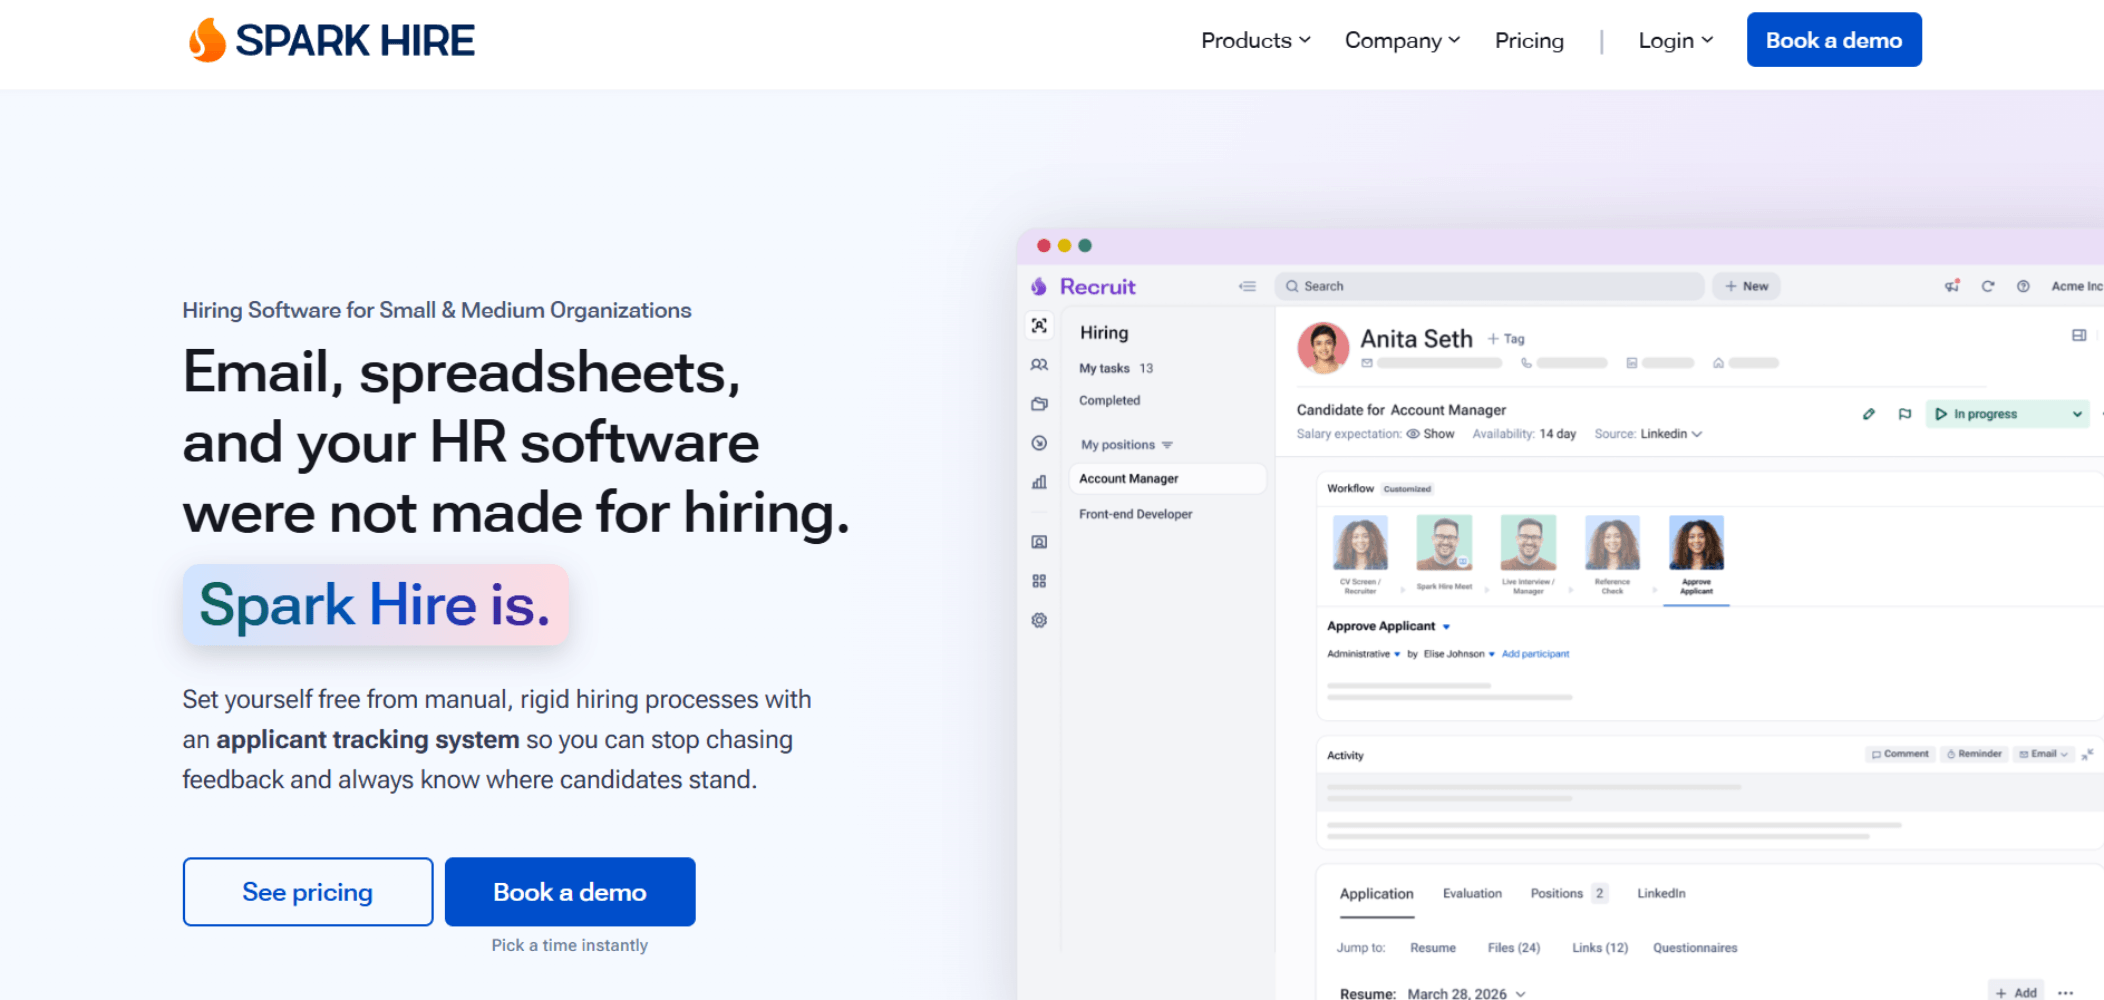This screenshot has width=2104, height=1000.
Task: Open the grid apps sidebar icon
Action: (1039, 581)
